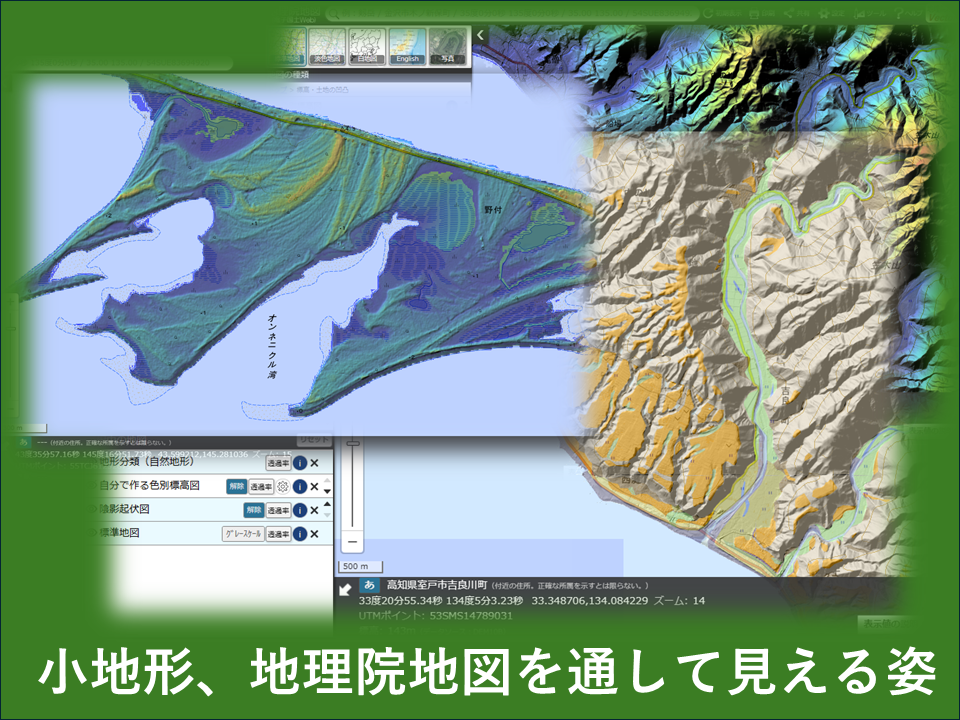Open gear settings for 自分で作る色別標高図

click(x=283, y=487)
